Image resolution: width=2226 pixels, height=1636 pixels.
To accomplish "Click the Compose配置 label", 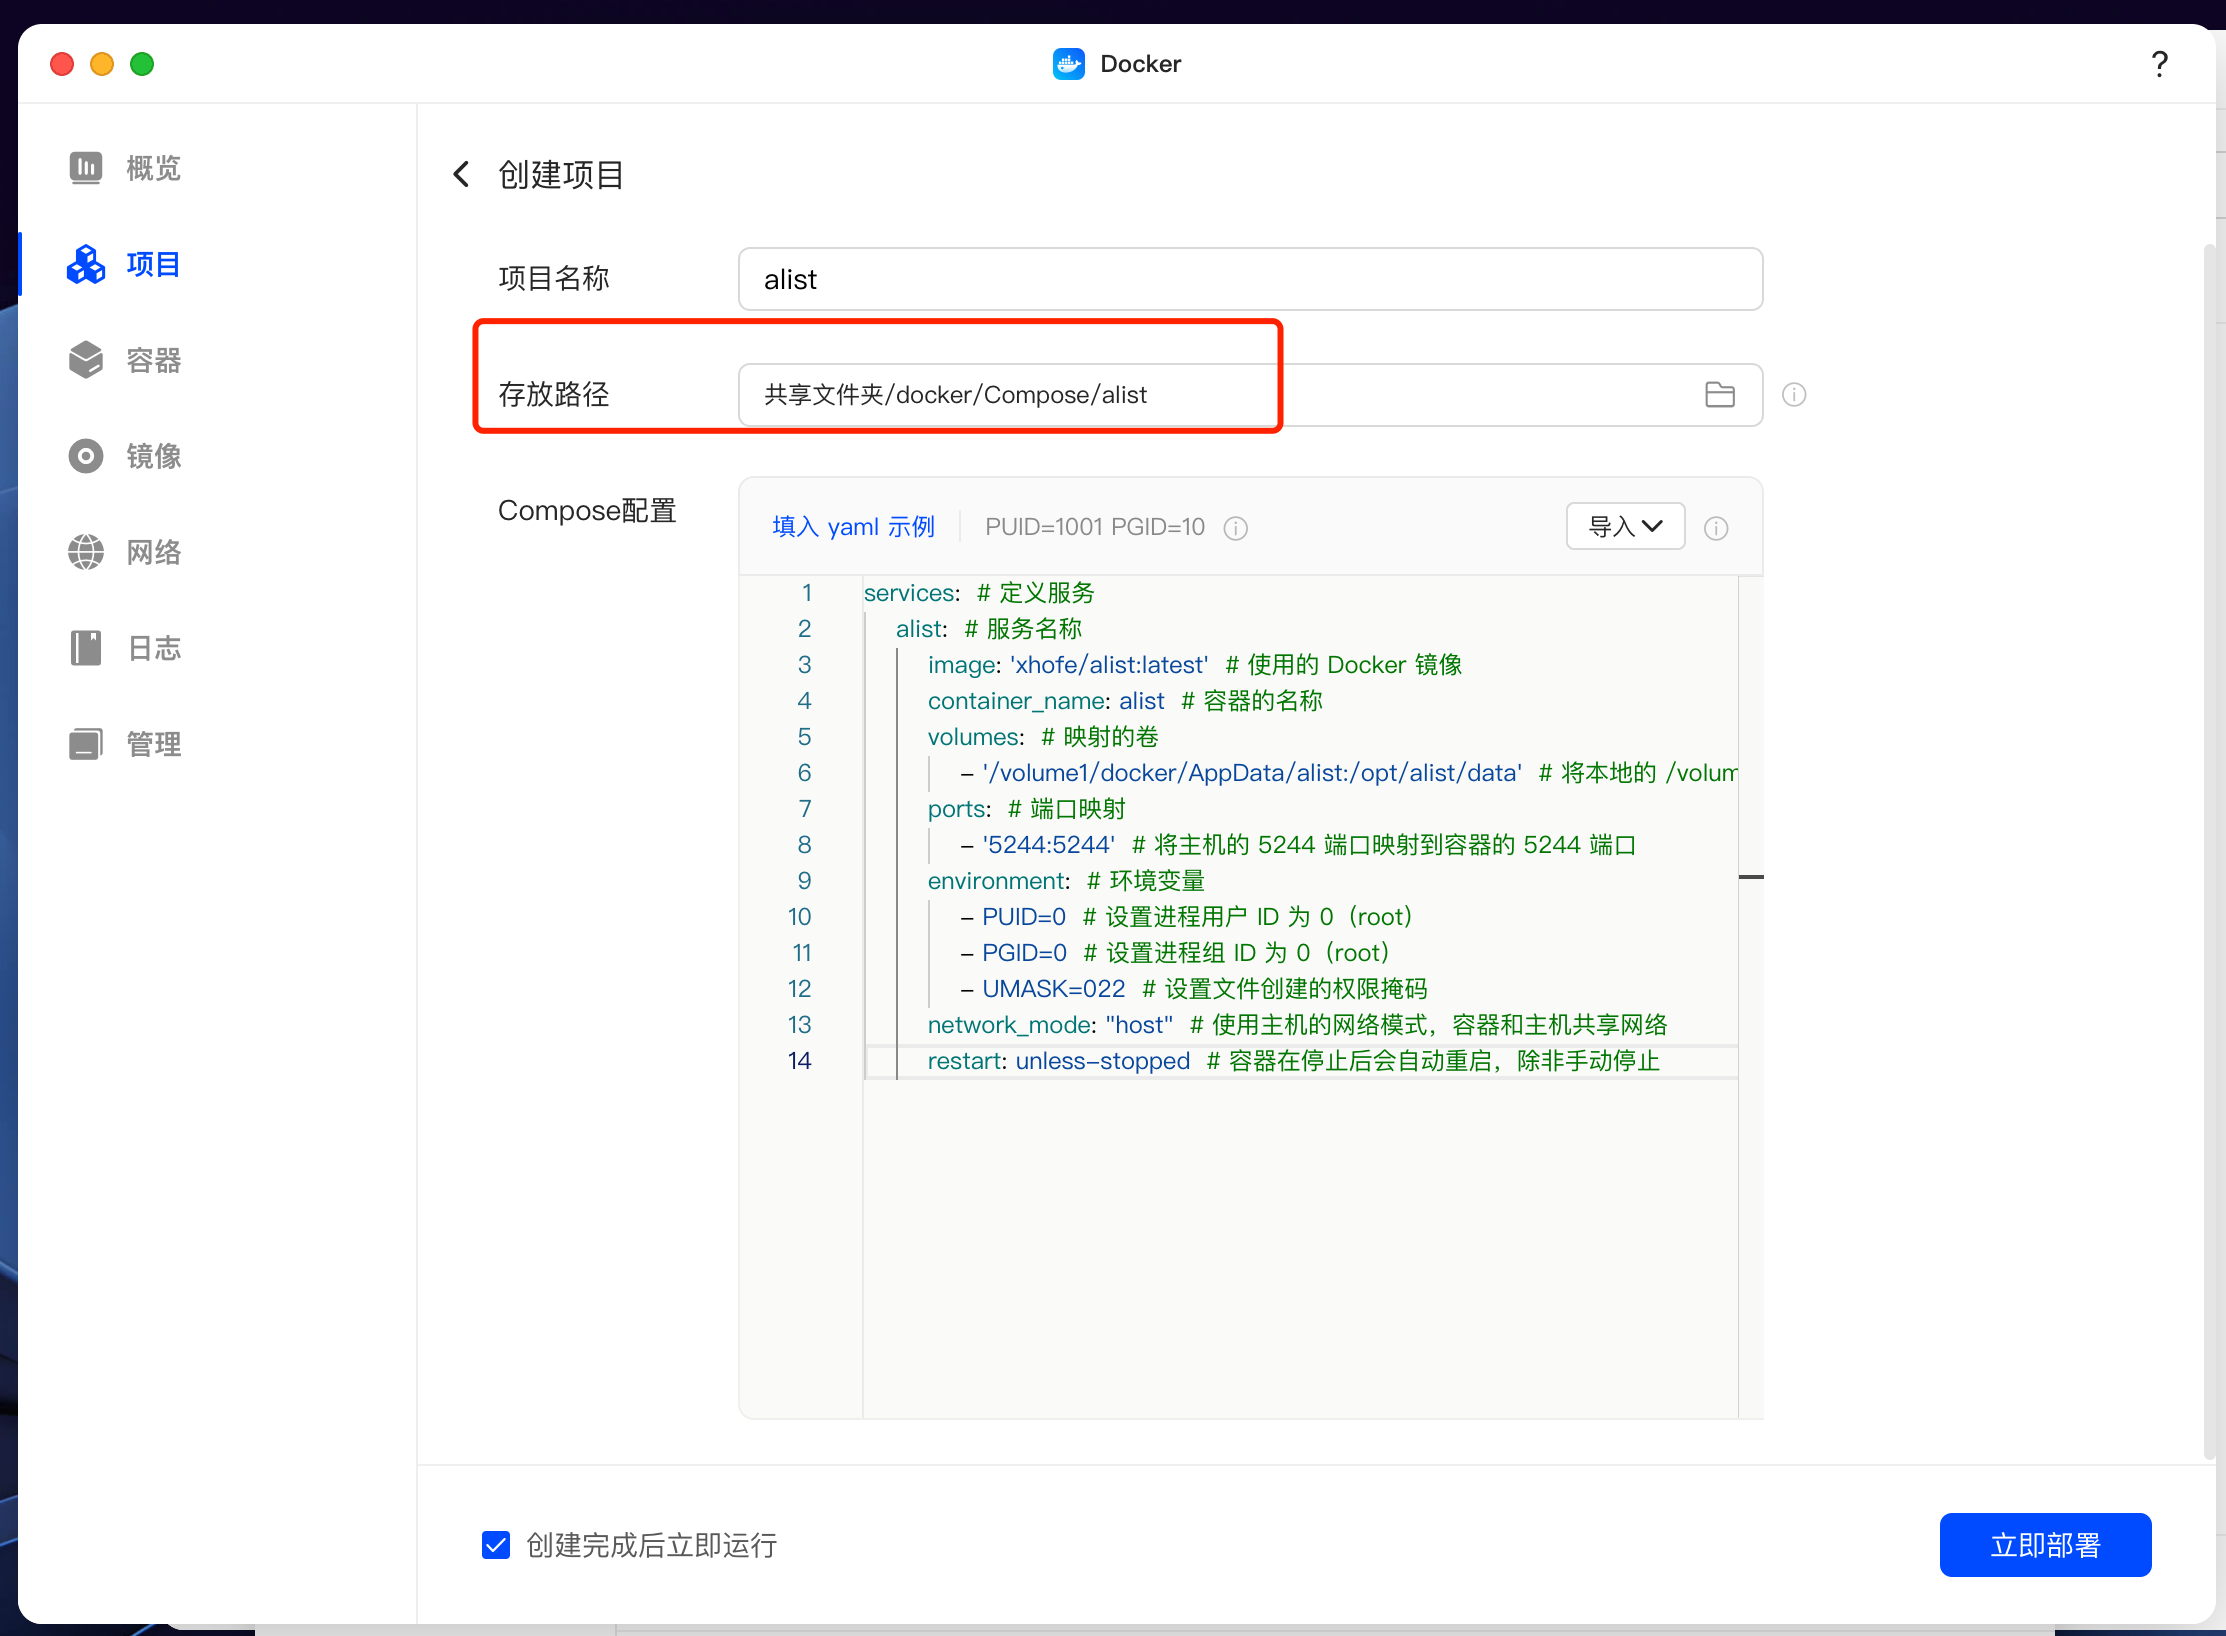I will tap(587, 511).
